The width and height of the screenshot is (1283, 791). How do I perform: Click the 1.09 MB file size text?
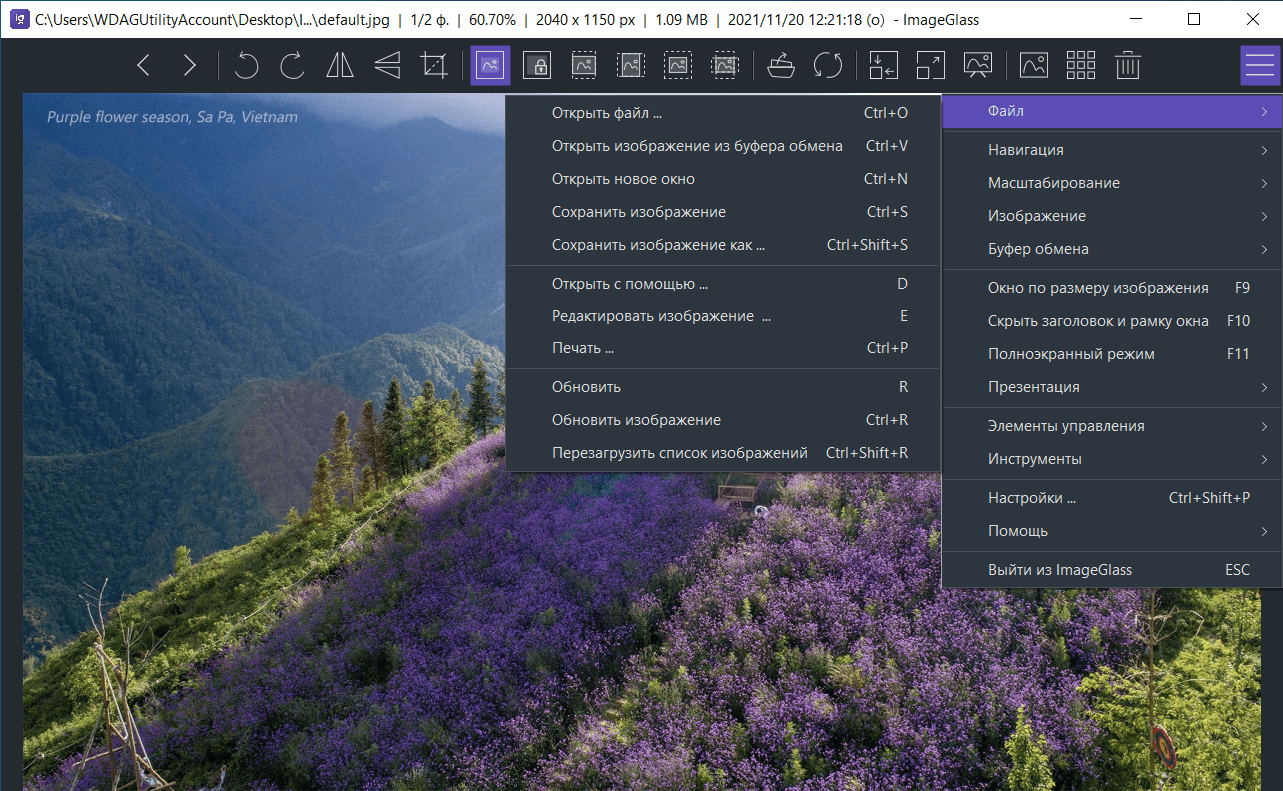tap(681, 20)
